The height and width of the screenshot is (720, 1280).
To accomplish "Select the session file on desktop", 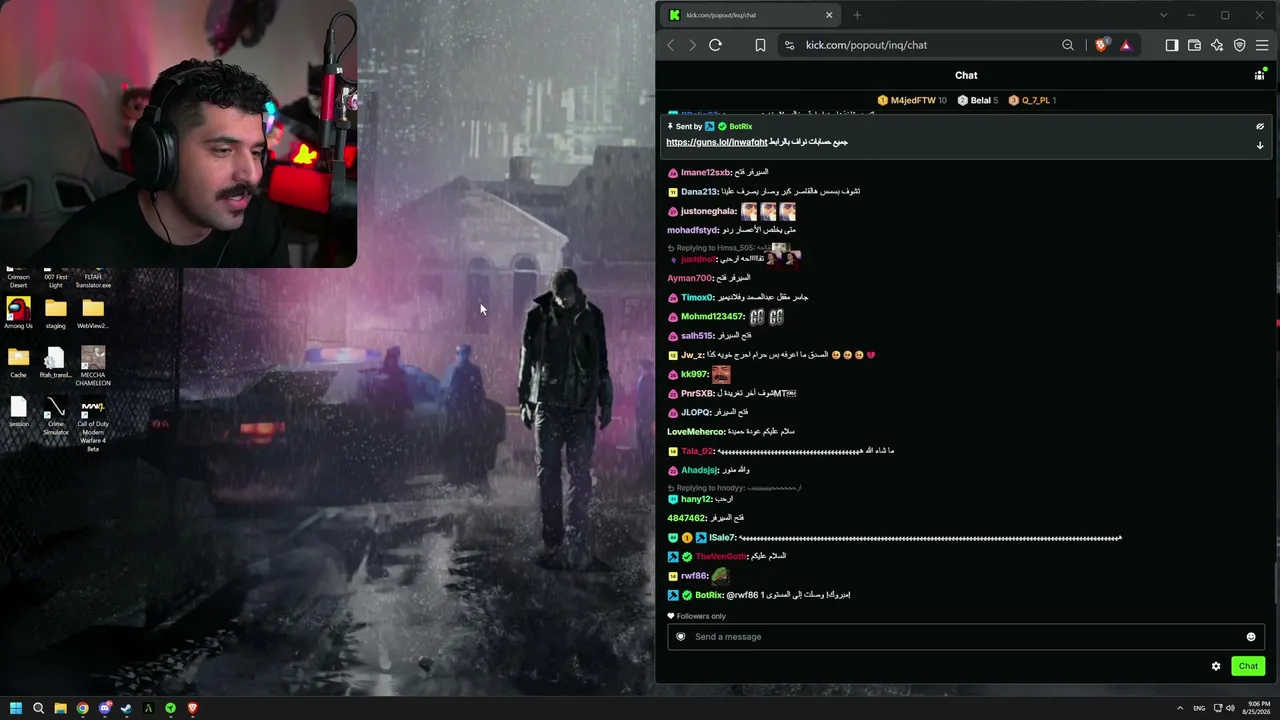I will coord(18,412).
